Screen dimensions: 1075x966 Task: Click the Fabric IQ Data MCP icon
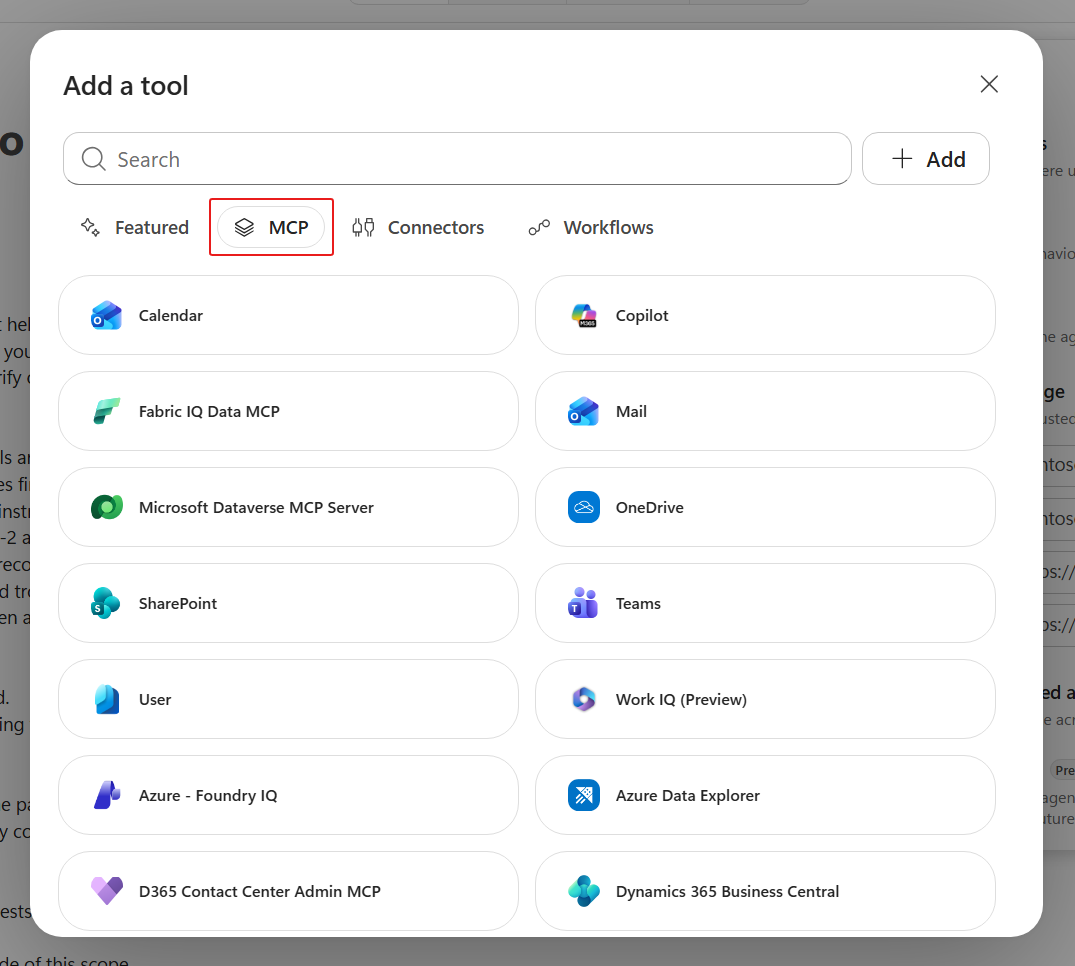pos(106,411)
